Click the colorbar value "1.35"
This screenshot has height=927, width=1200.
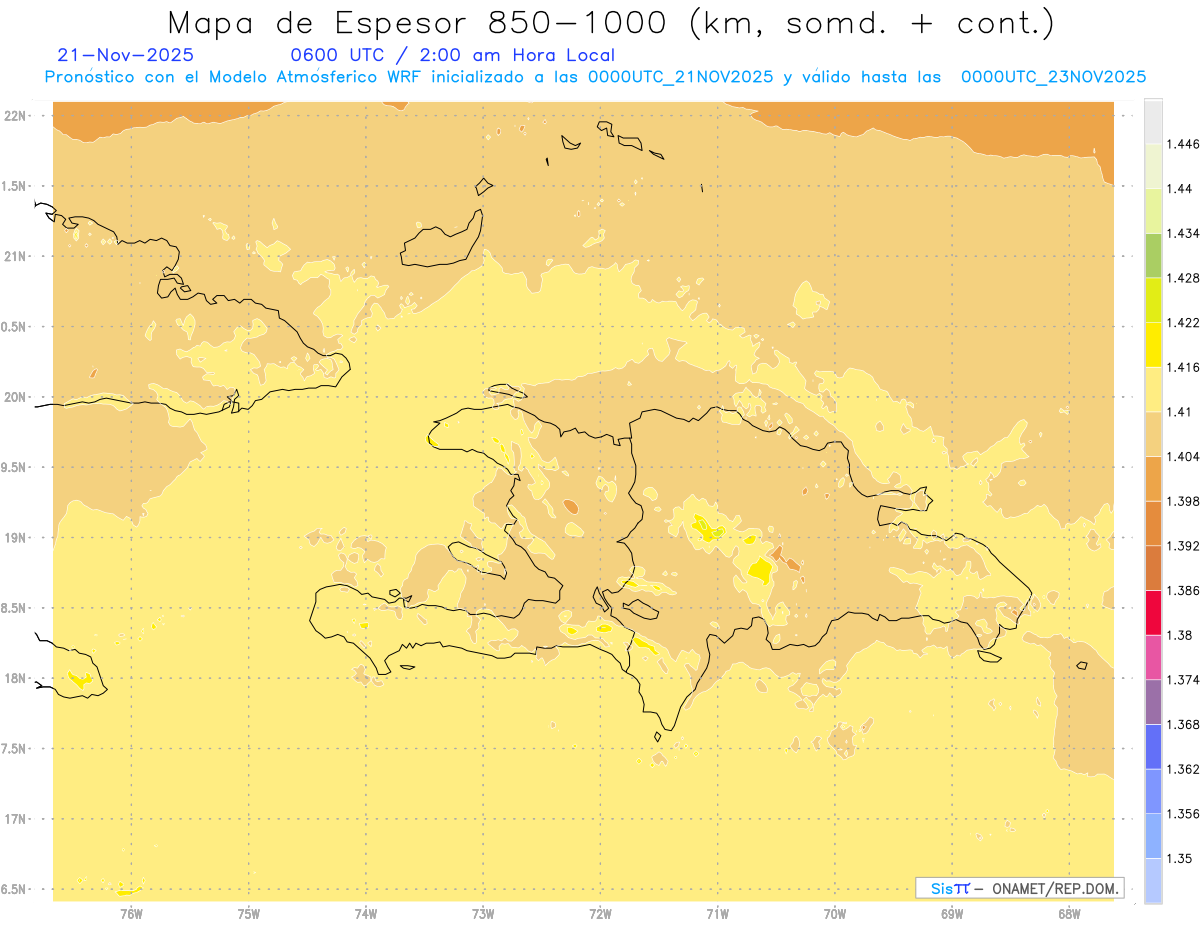[x=1179, y=858]
